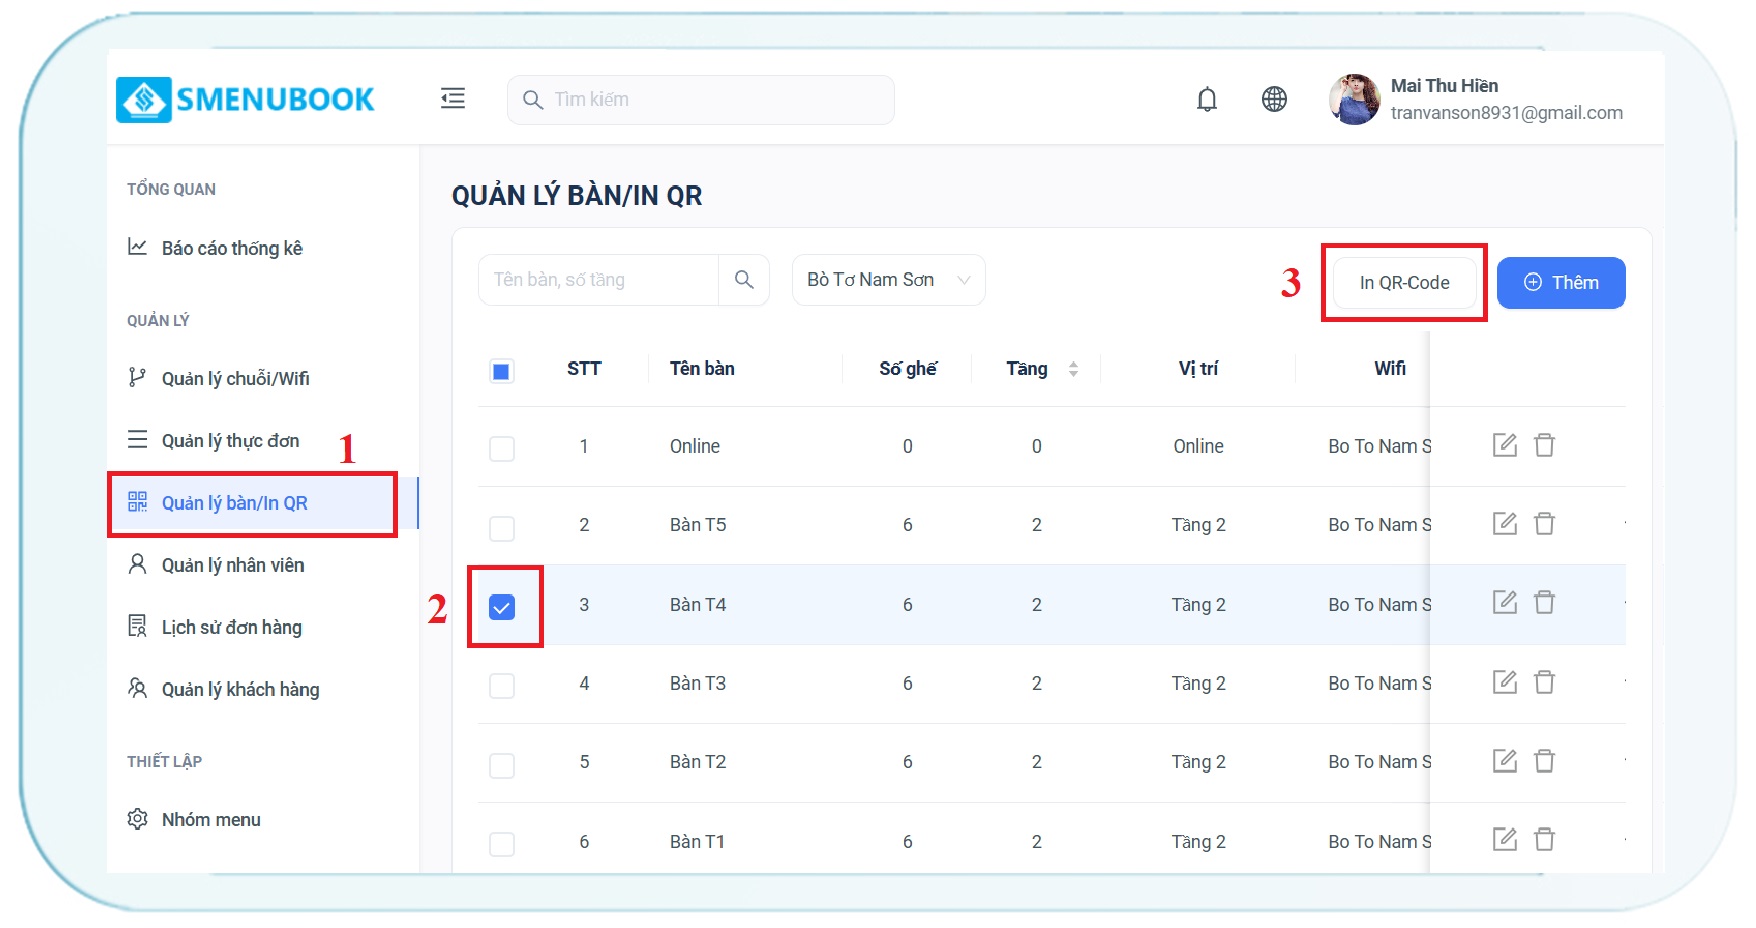Check the checkbox for Bàn T2 row

[502, 765]
